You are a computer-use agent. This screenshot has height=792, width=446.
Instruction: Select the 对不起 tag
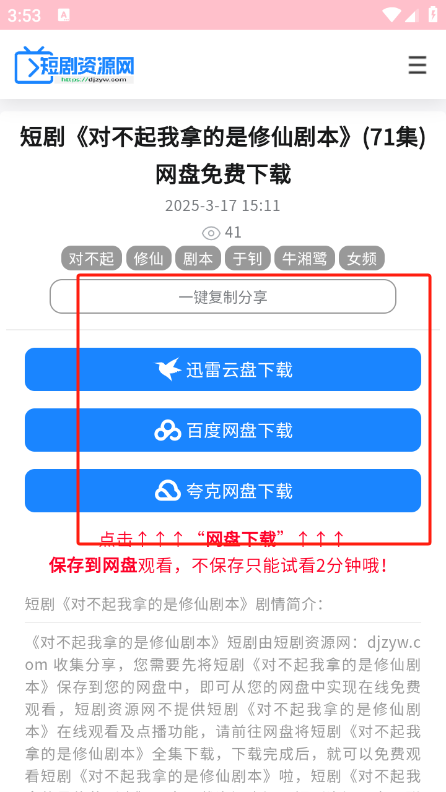pos(91,259)
